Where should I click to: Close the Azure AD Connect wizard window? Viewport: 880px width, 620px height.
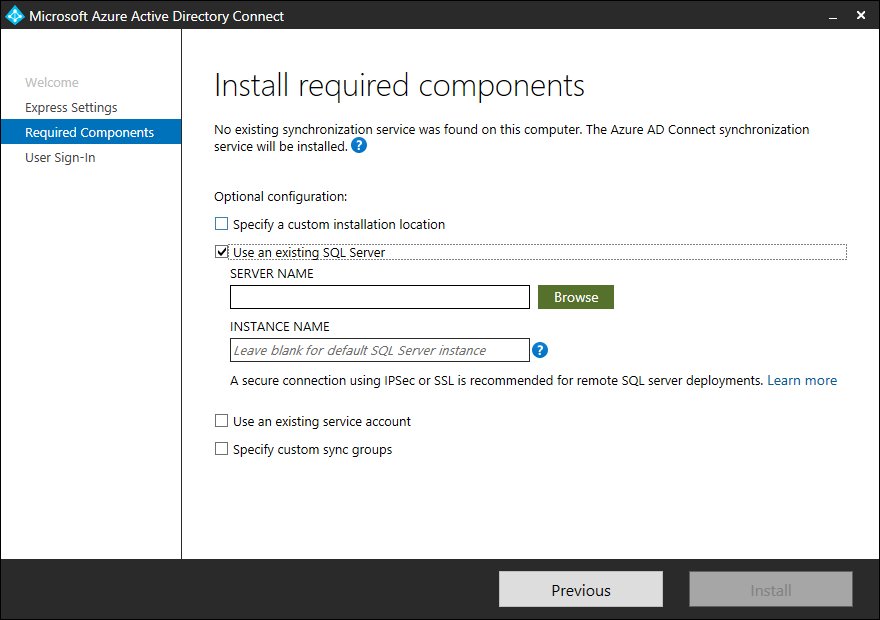tap(860, 16)
